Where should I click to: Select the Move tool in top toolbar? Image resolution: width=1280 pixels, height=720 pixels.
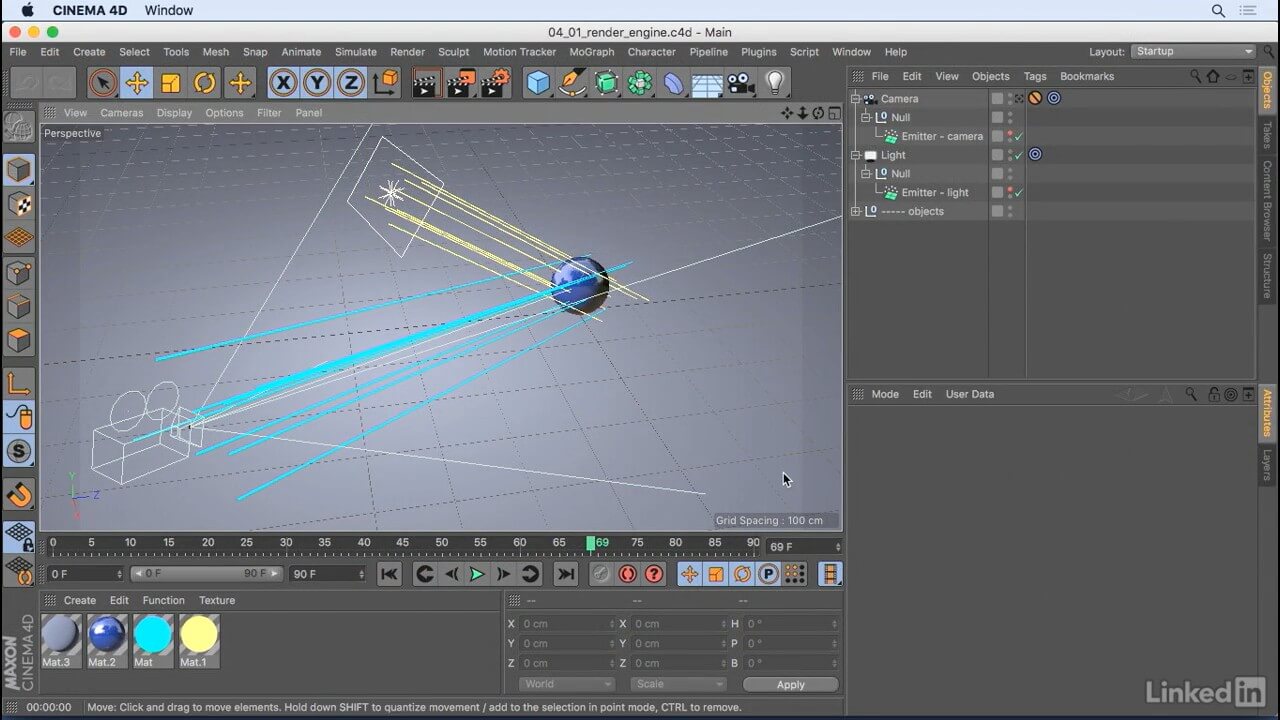click(137, 83)
